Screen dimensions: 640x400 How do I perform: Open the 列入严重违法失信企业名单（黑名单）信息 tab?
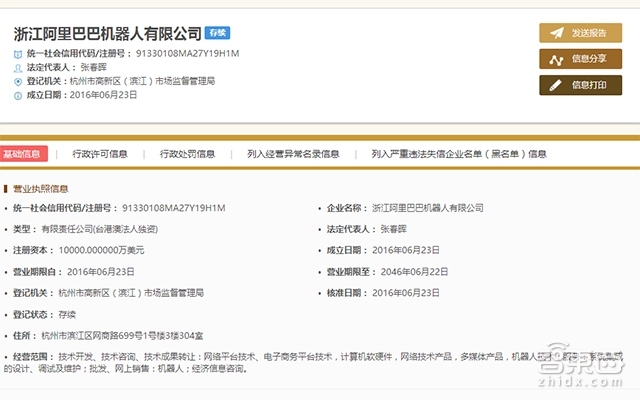(x=459, y=154)
